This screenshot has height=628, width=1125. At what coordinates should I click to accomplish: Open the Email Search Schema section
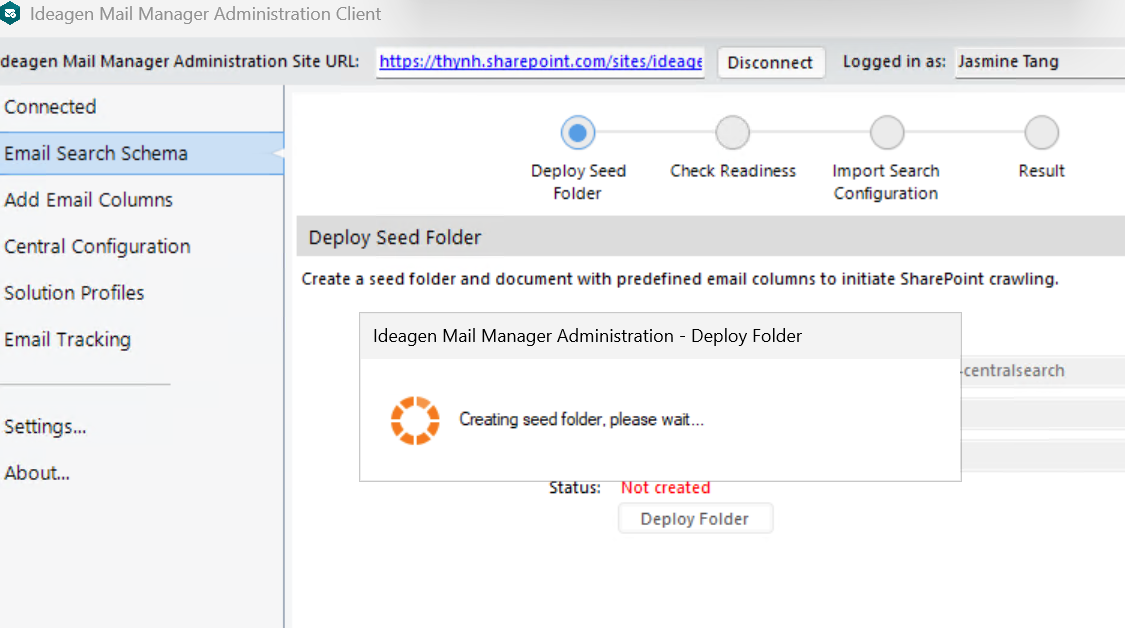click(x=141, y=153)
